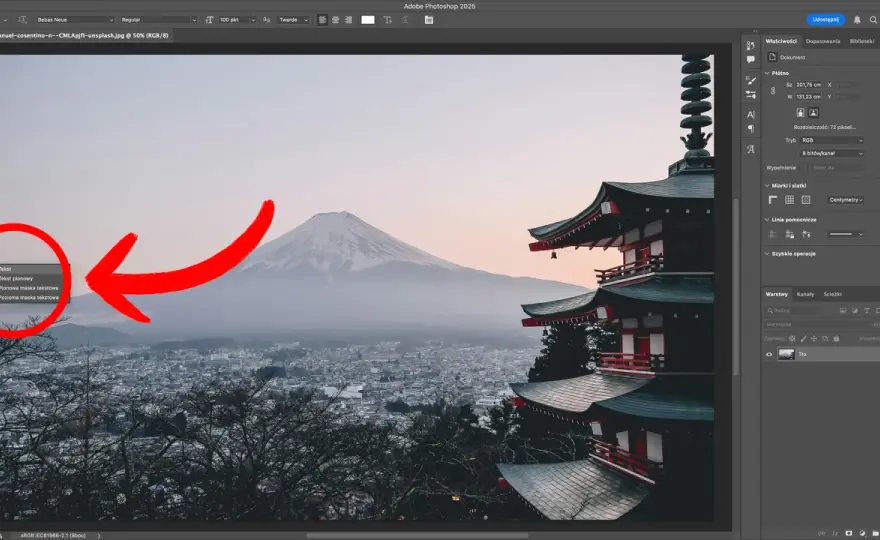Align text to the right
The height and width of the screenshot is (540, 880).
pos(349,20)
